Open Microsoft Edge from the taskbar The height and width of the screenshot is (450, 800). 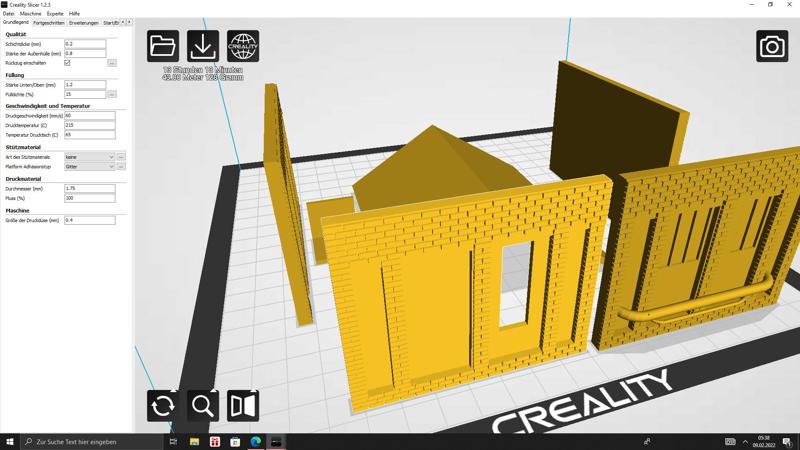[x=256, y=442]
